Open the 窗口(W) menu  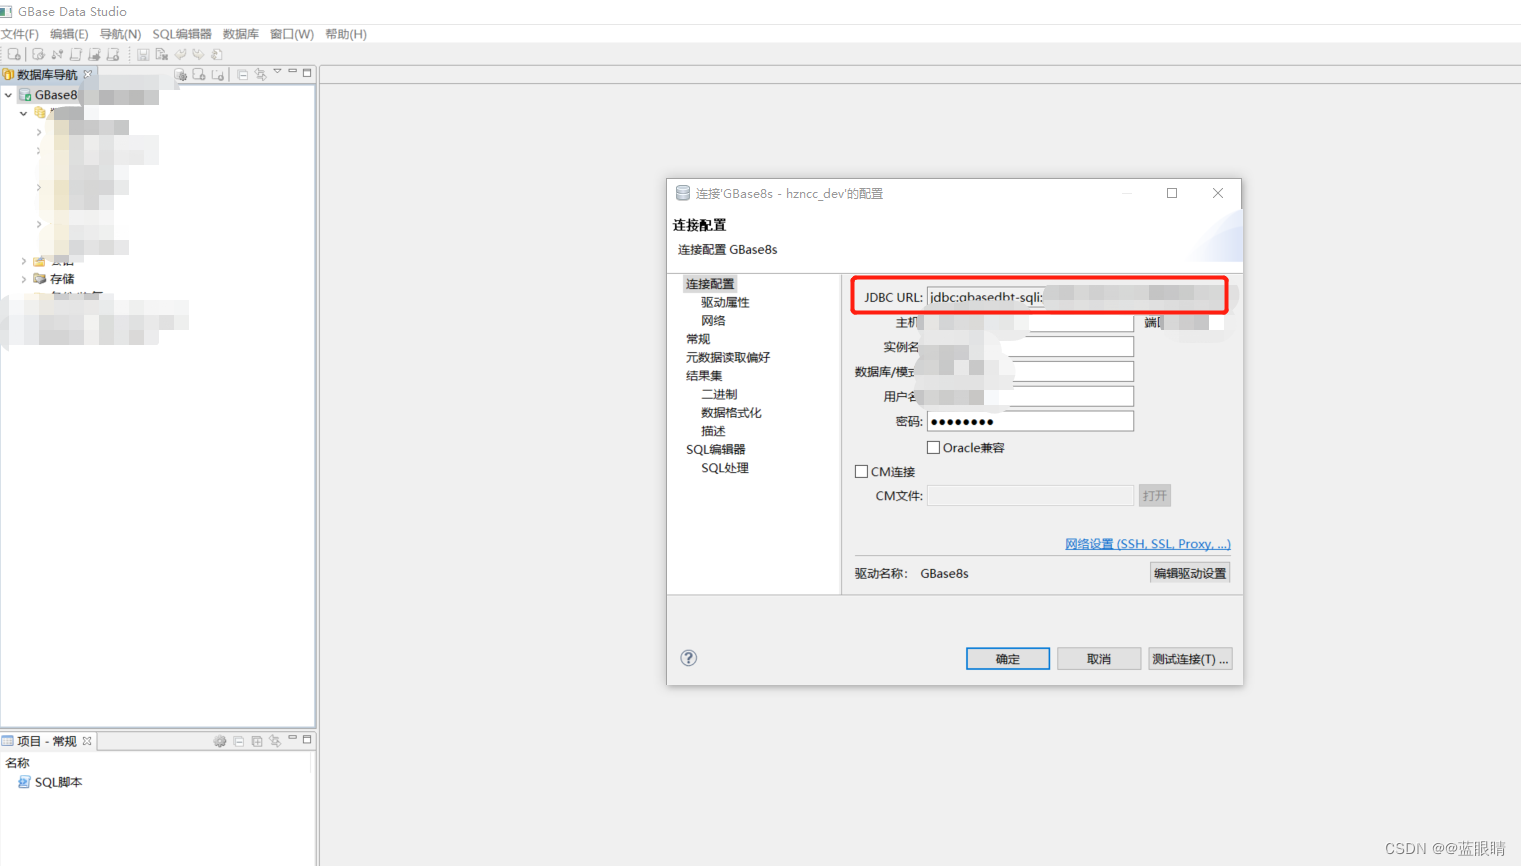coord(292,34)
